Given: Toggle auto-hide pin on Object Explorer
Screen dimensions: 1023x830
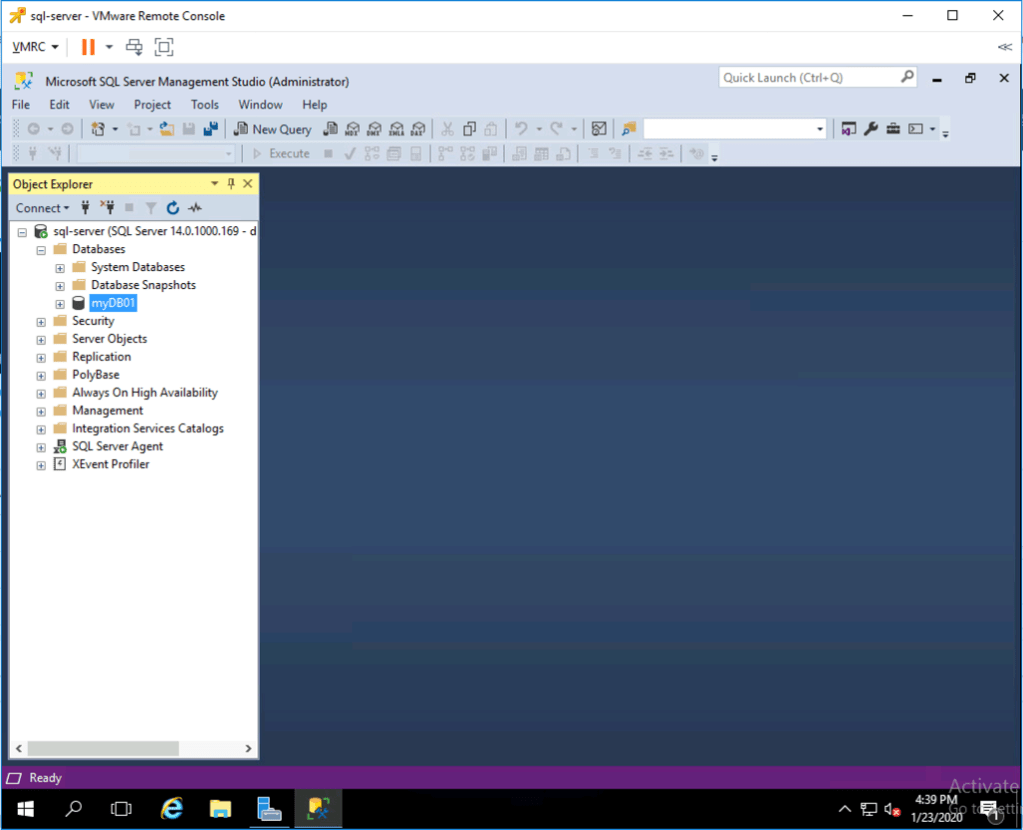Looking at the screenshot, I should (x=231, y=184).
